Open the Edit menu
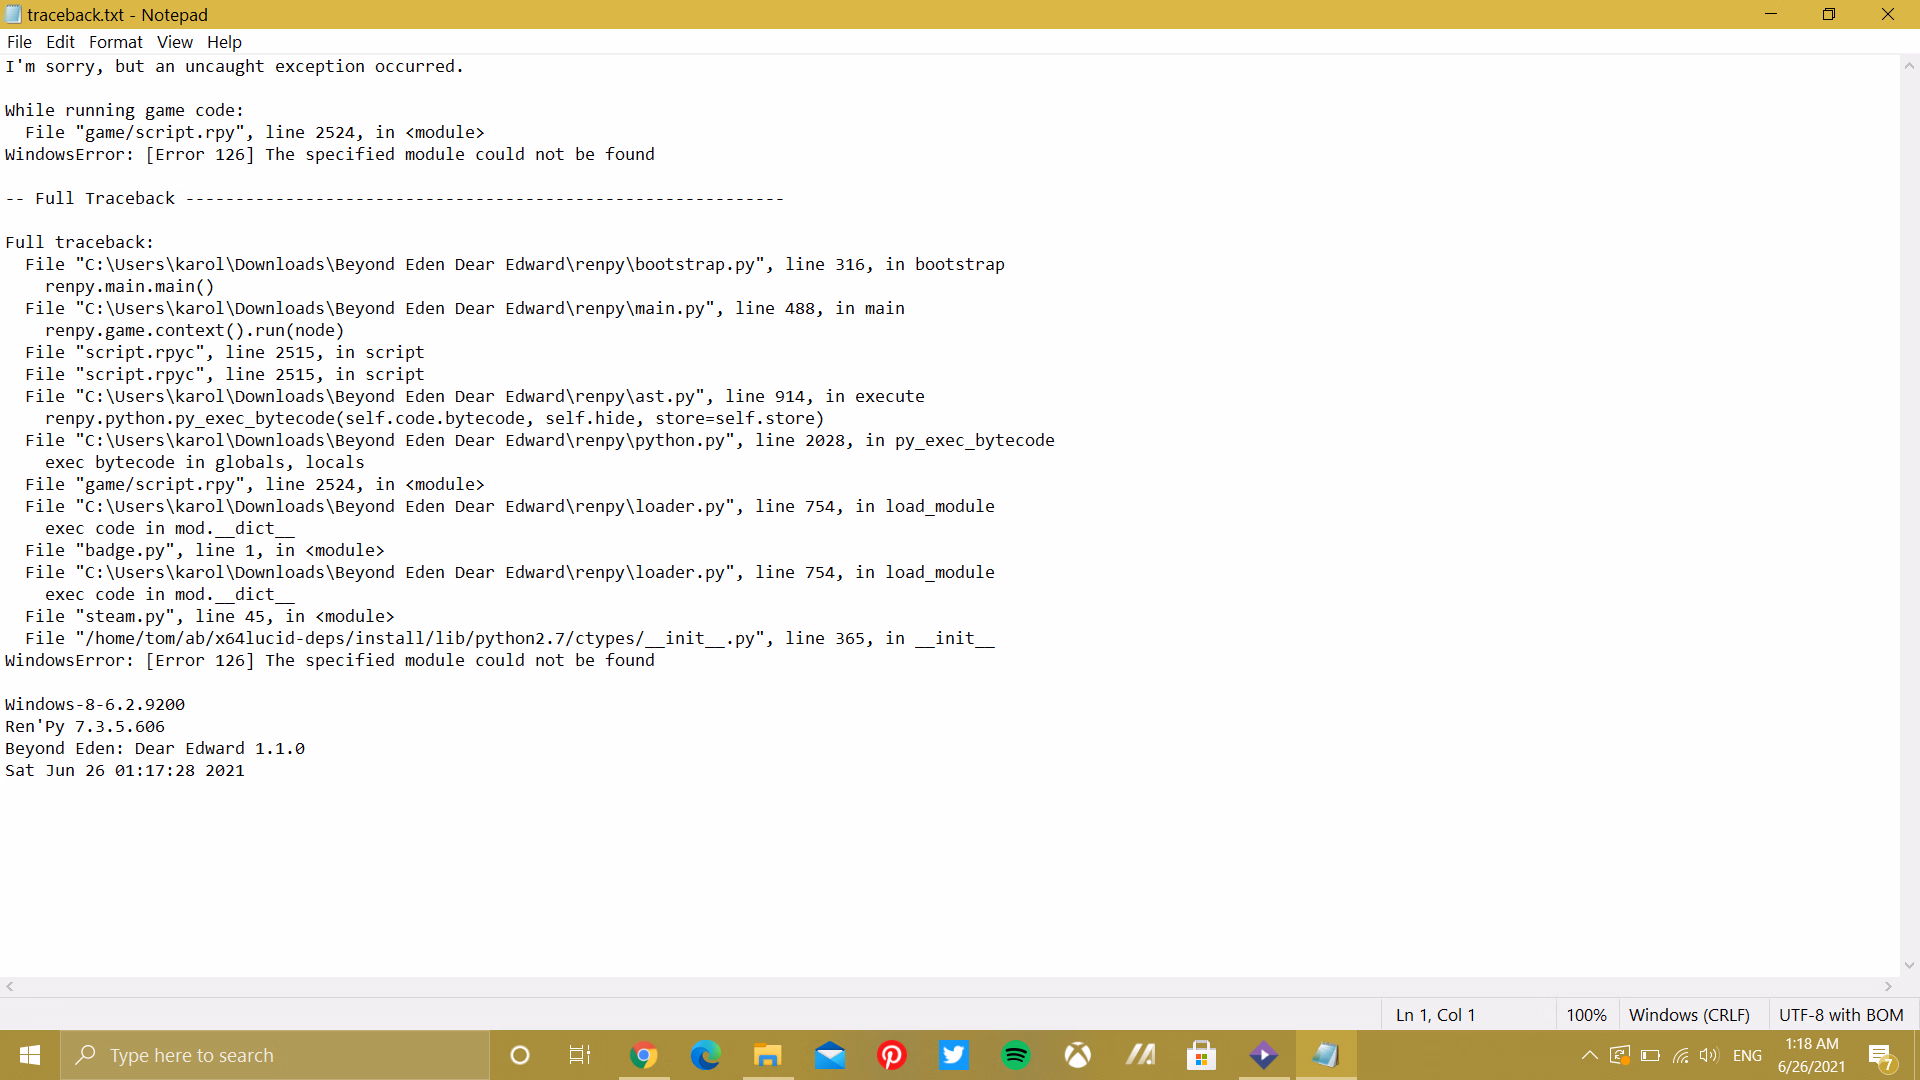This screenshot has width=1920, height=1080. point(60,42)
